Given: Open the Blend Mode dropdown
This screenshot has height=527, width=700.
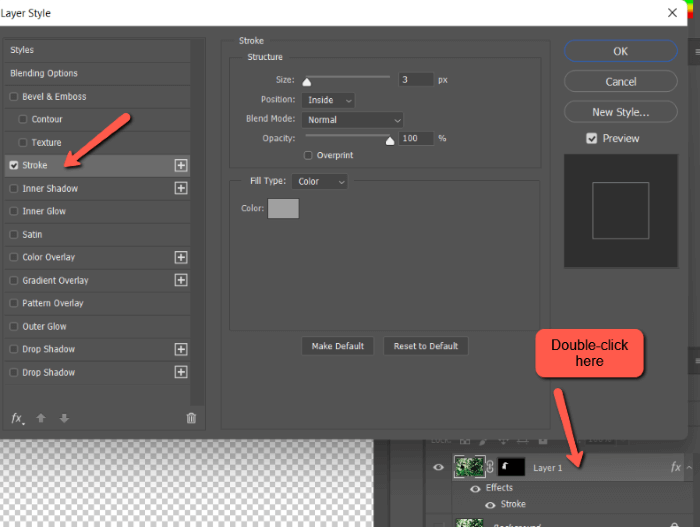Looking at the screenshot, I should [352, 120].
